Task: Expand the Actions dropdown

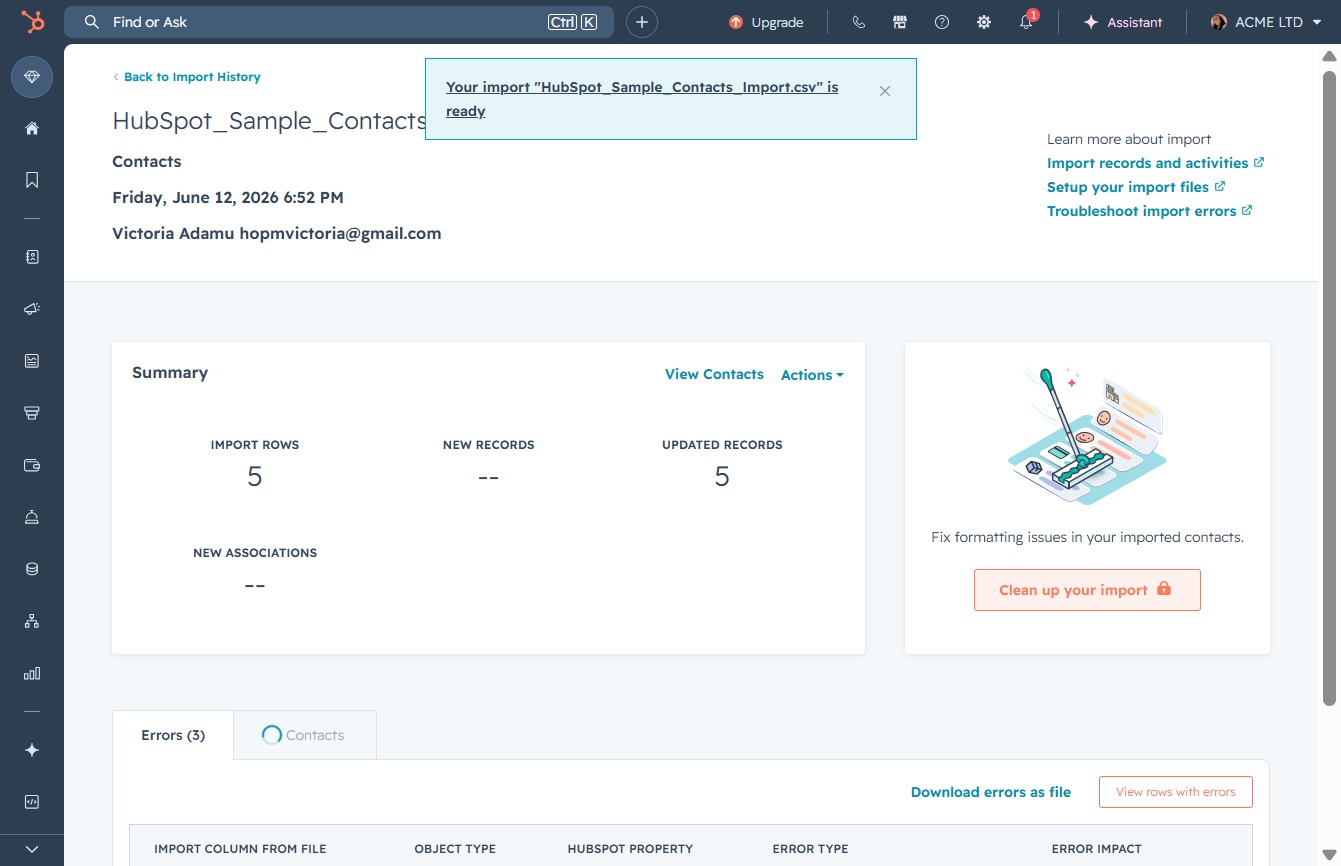Action: (x=812, y=375)
